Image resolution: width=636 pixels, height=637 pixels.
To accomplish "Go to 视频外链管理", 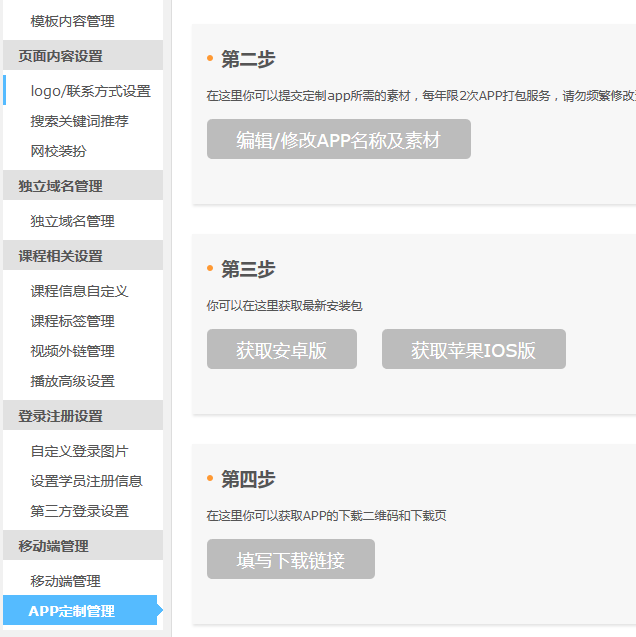I will pyautogui.click(x=72, y=351).
